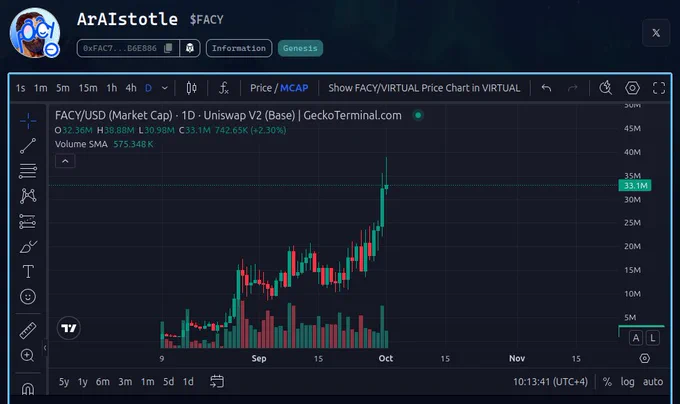Open the fx indicators menu
Screen dimensions: 680x404
(x=224, y=88)
